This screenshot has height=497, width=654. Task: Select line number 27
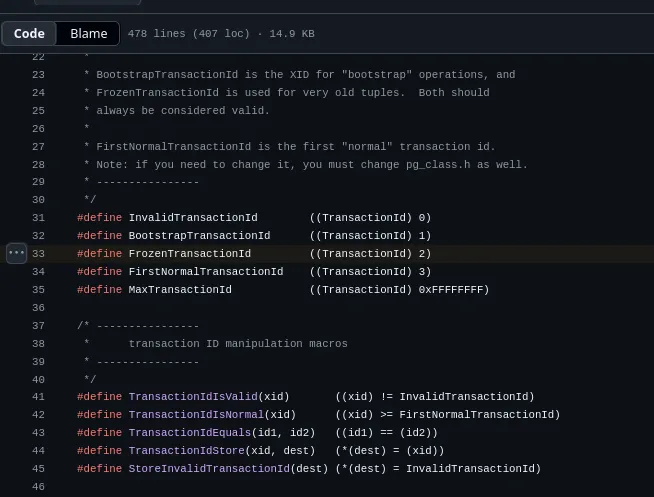[x=38, y=147]
